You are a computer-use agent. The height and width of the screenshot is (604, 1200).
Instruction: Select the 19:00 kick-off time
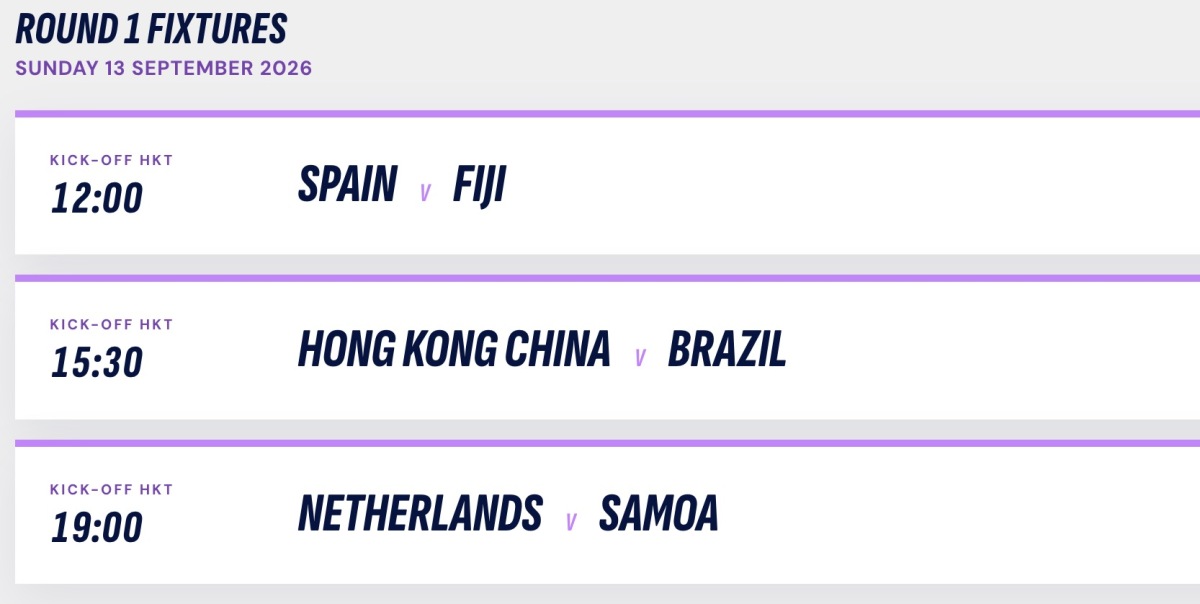coord(97,527)
